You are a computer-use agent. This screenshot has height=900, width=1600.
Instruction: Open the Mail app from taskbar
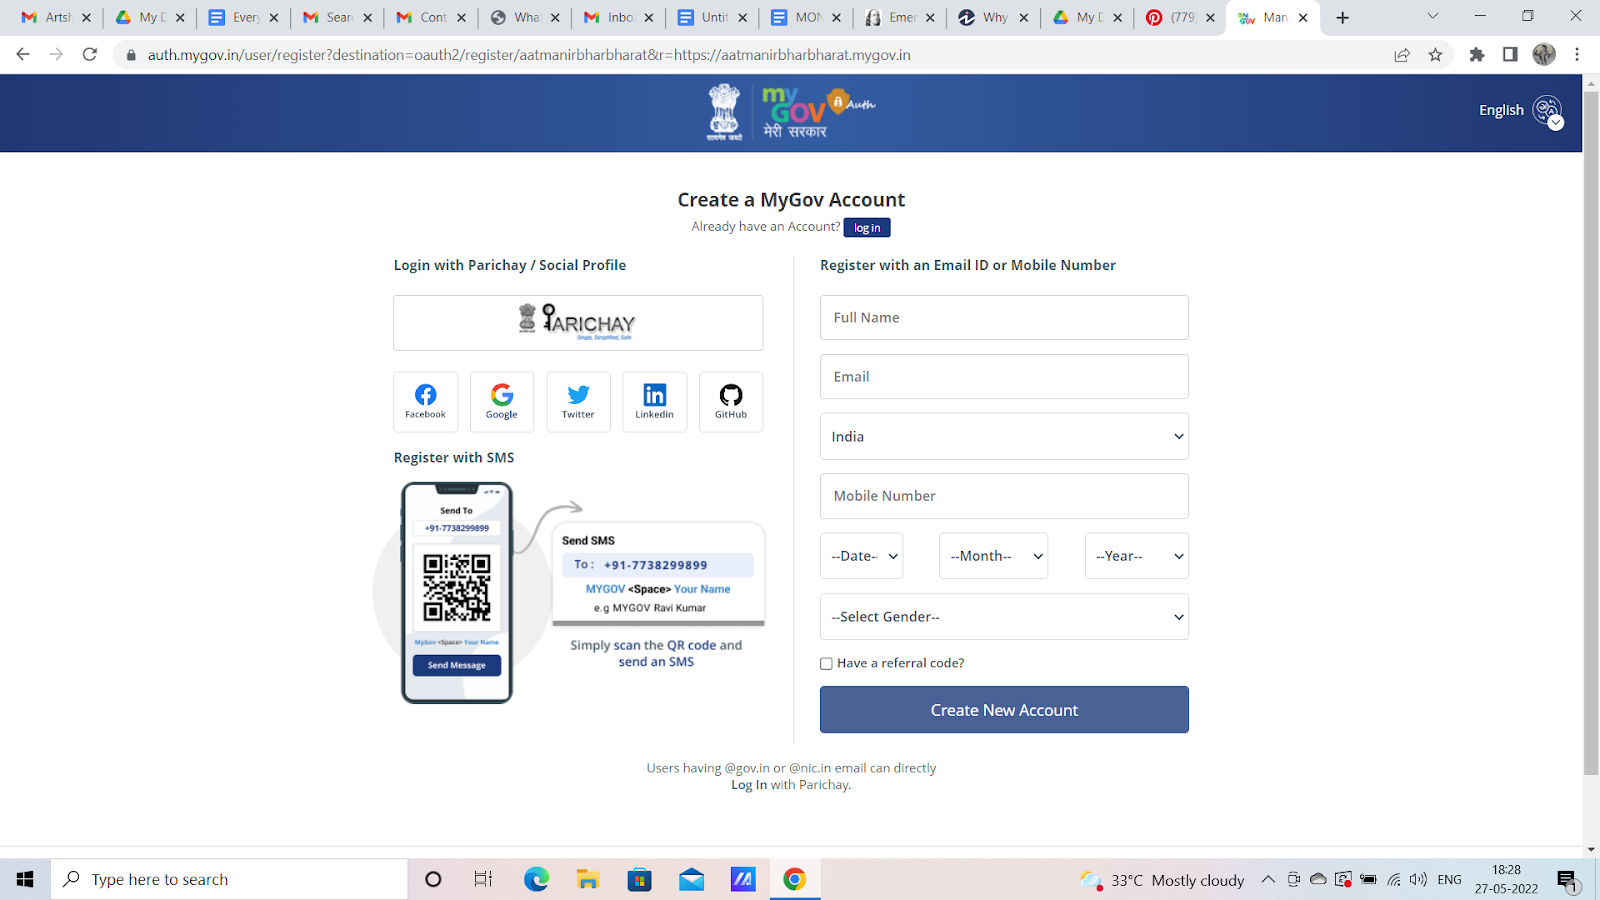pyautogui.click(x=691, y=879)
